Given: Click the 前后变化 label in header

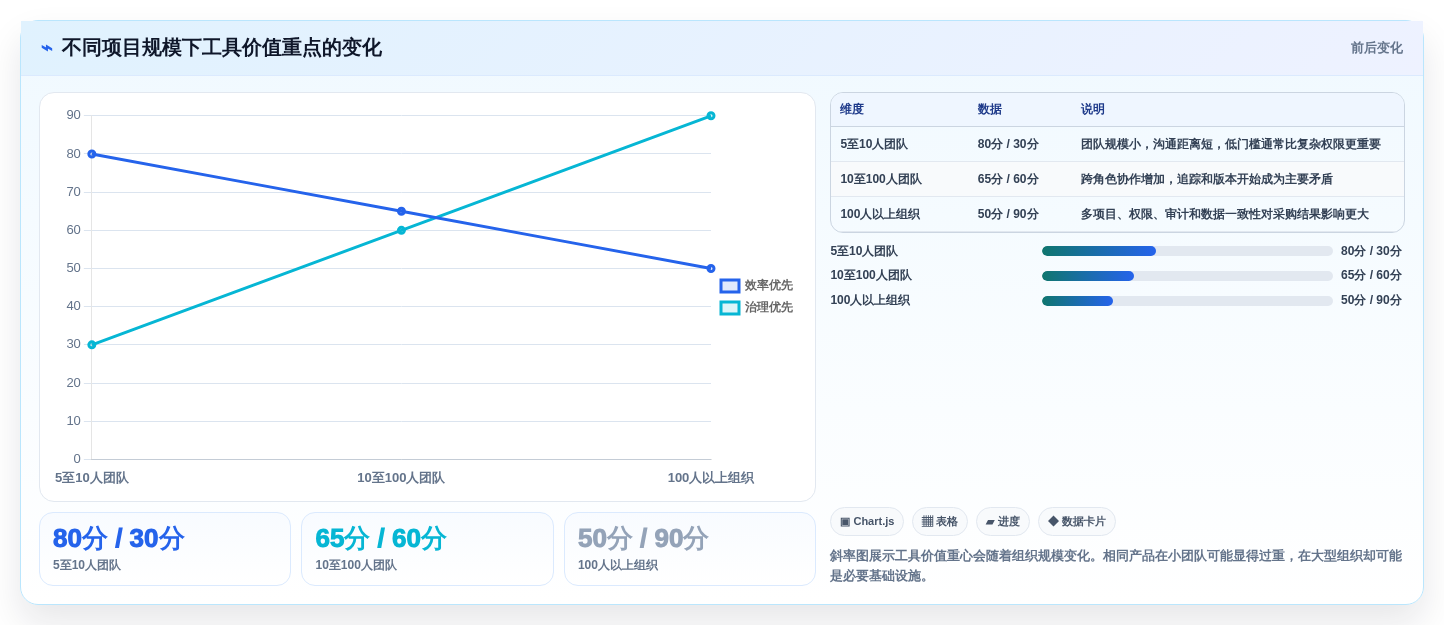Looking at the screenshot, I should pos(1376,48).
